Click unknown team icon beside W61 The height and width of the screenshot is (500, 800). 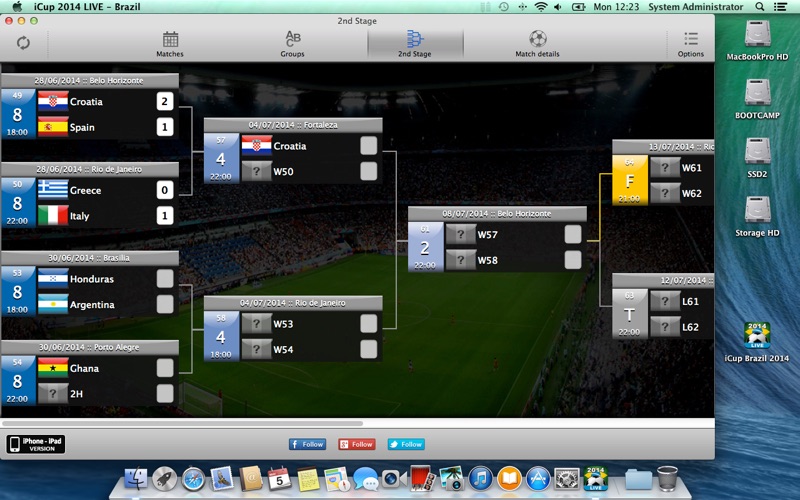(x=665, y=167)
